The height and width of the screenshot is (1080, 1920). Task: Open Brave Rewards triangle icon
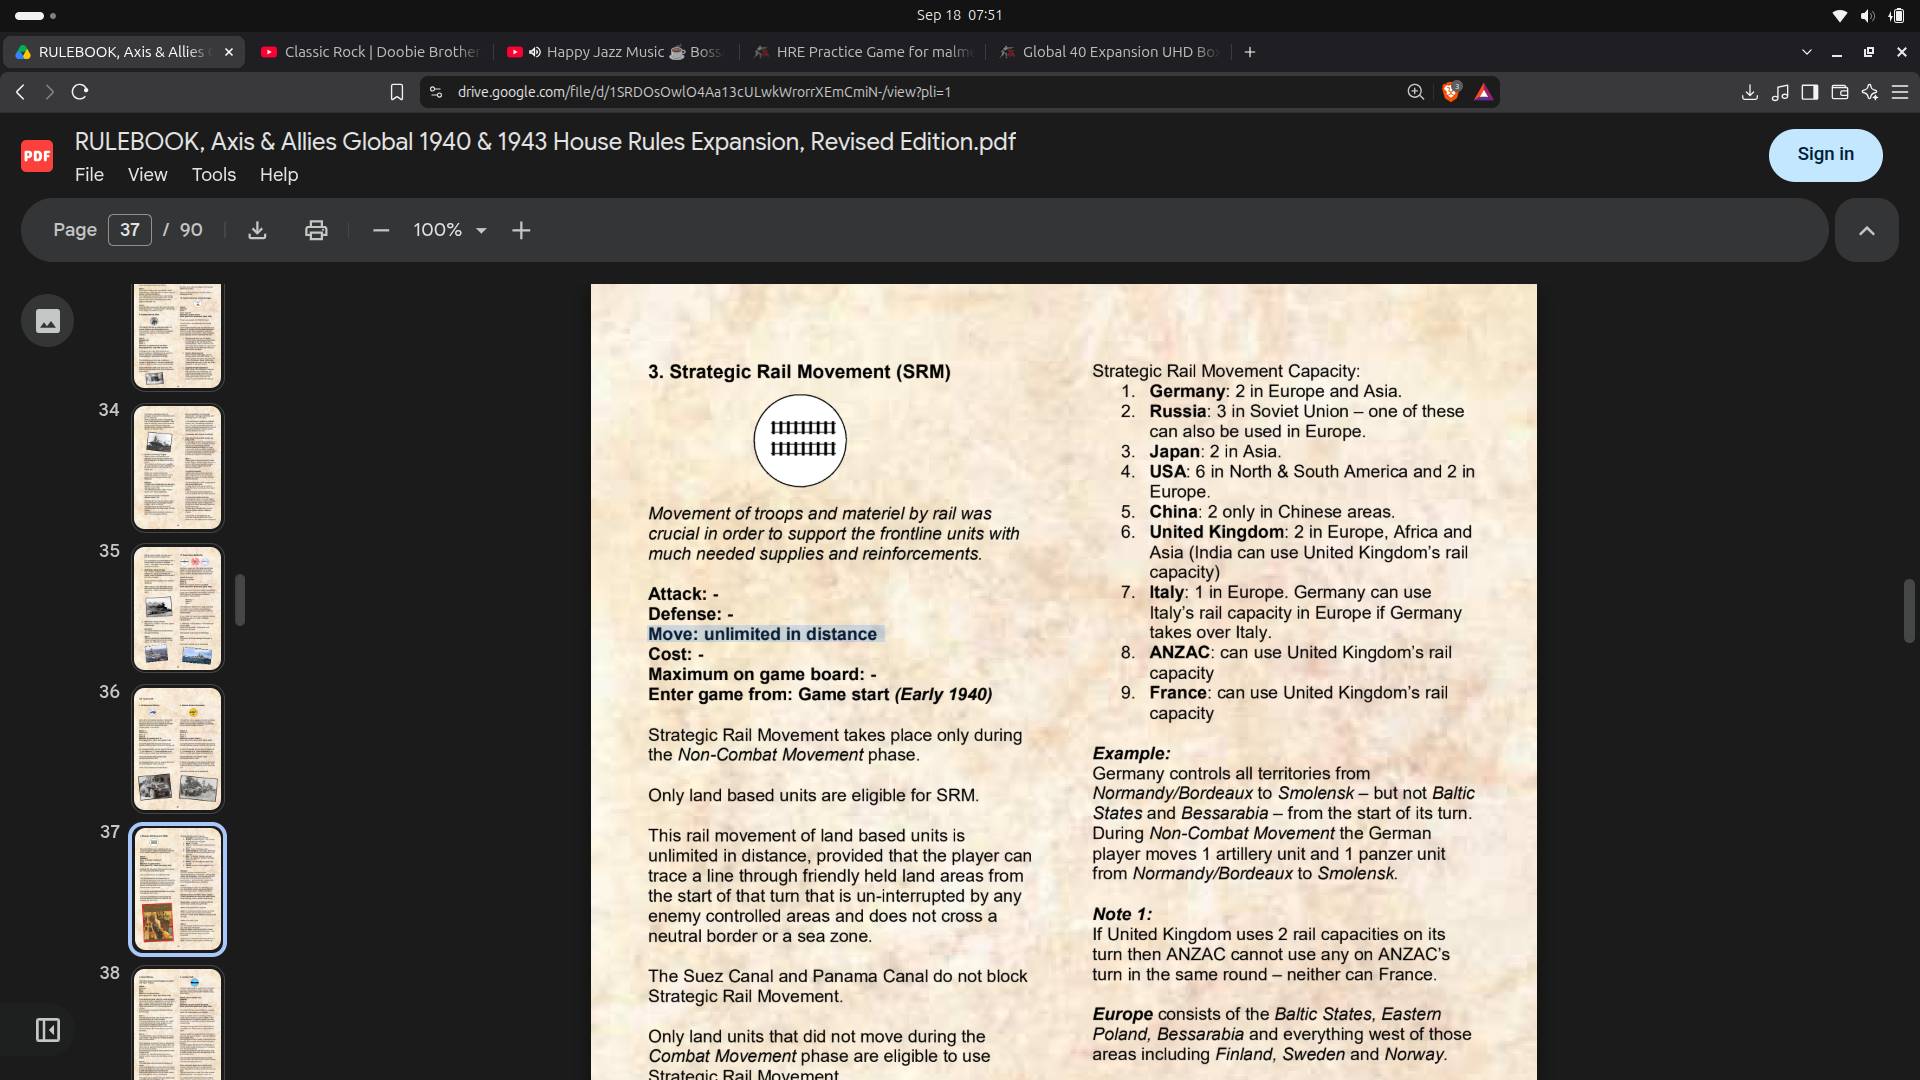[1484, 92]
